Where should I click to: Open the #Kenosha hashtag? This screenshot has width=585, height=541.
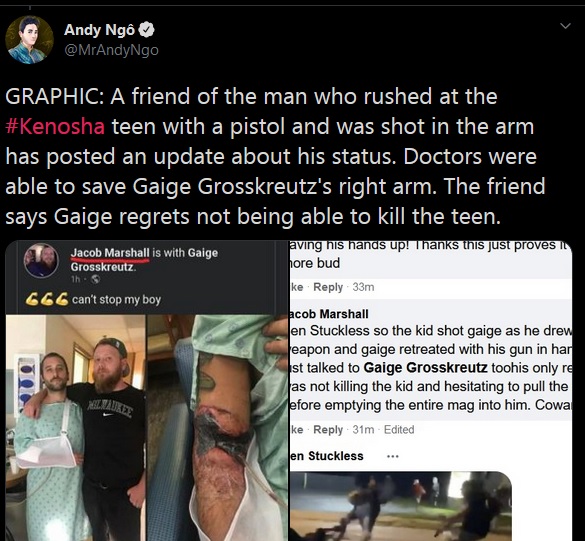click(x=55, y=126)
